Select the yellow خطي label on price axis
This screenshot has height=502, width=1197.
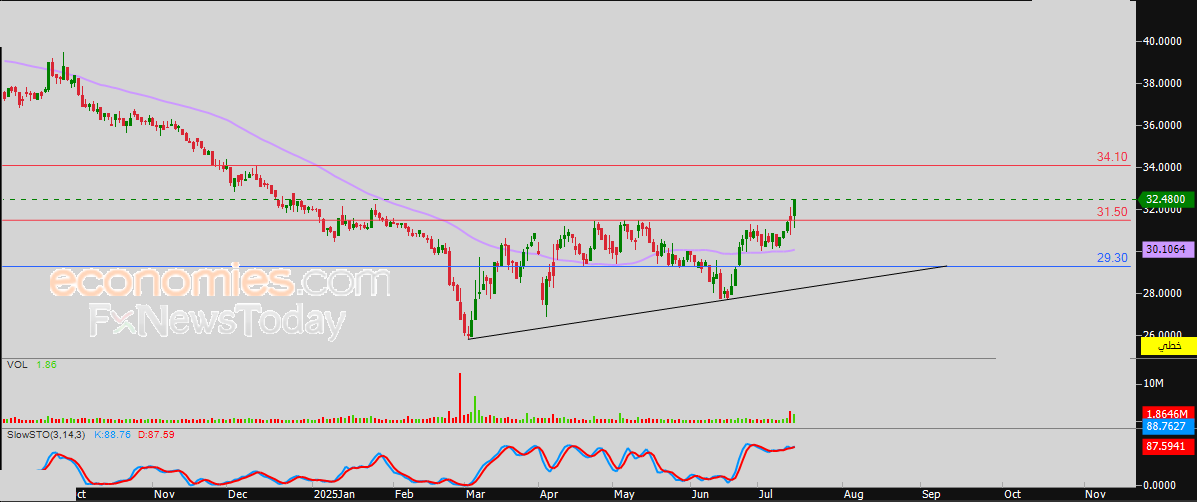[x=1167, y=346]
